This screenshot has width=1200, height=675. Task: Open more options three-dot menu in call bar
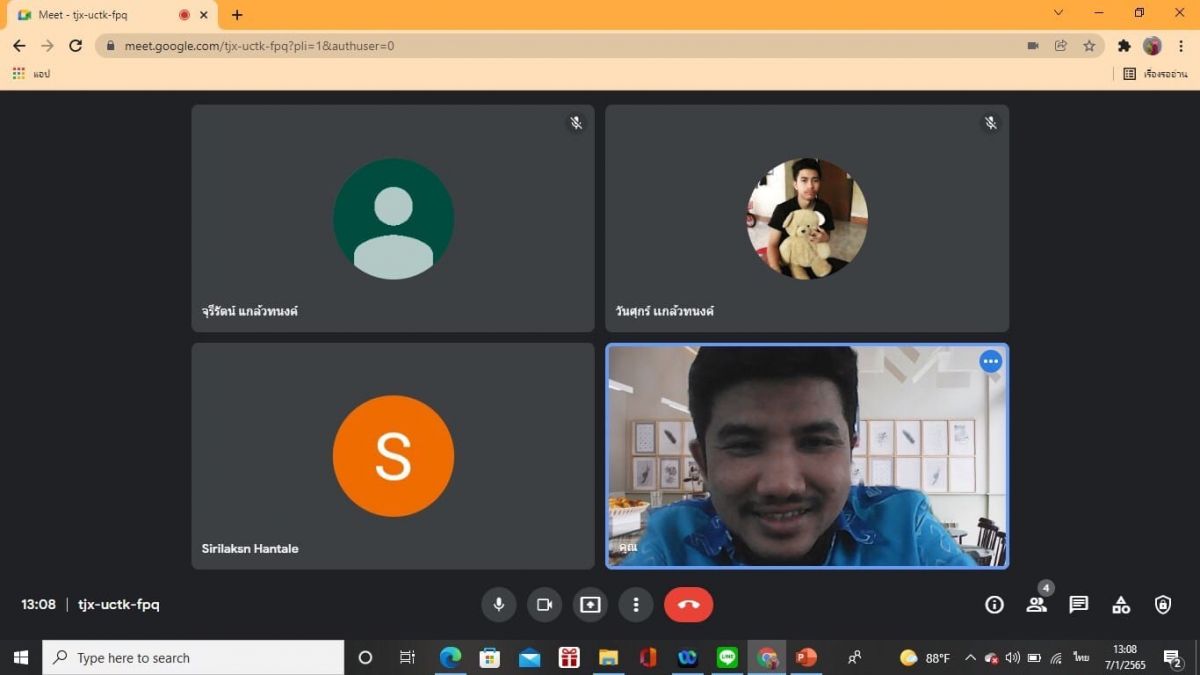pos(636,604)
